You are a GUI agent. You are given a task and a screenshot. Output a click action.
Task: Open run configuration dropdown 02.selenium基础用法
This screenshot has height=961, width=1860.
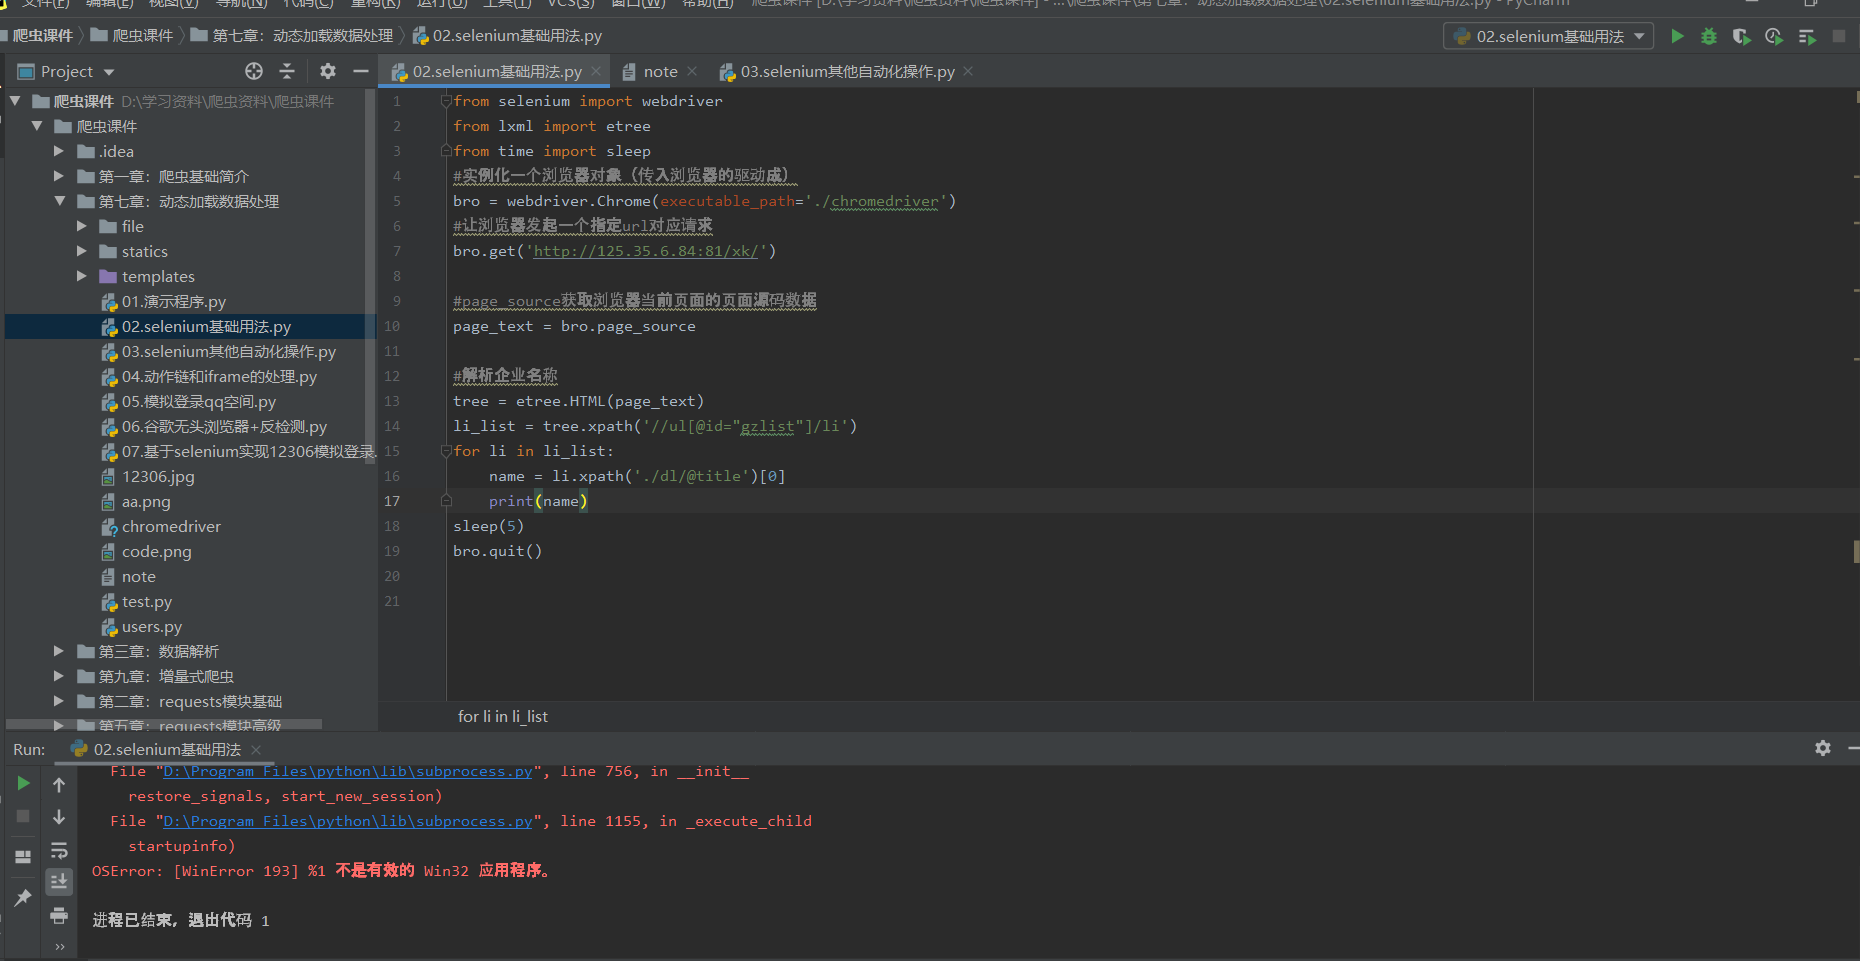tap(1549, 36)
